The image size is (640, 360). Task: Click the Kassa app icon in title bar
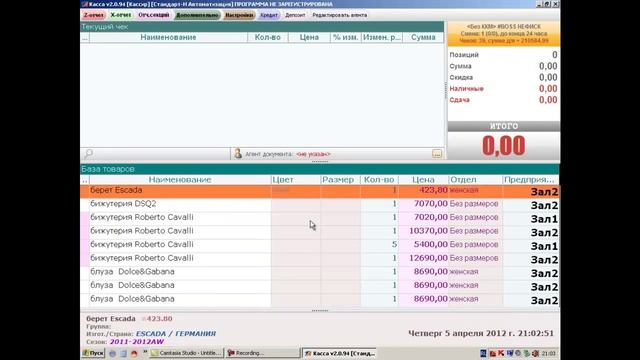84,4
